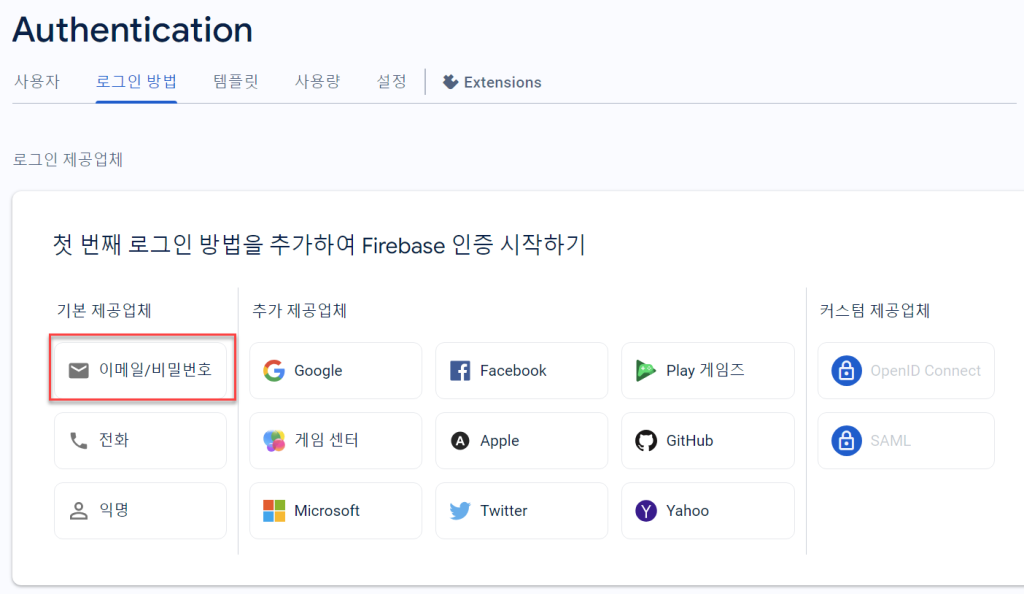Add Apple sign-in provider
The width and height of the screenshot is (1024, 594).
click(x=522, y=441)
